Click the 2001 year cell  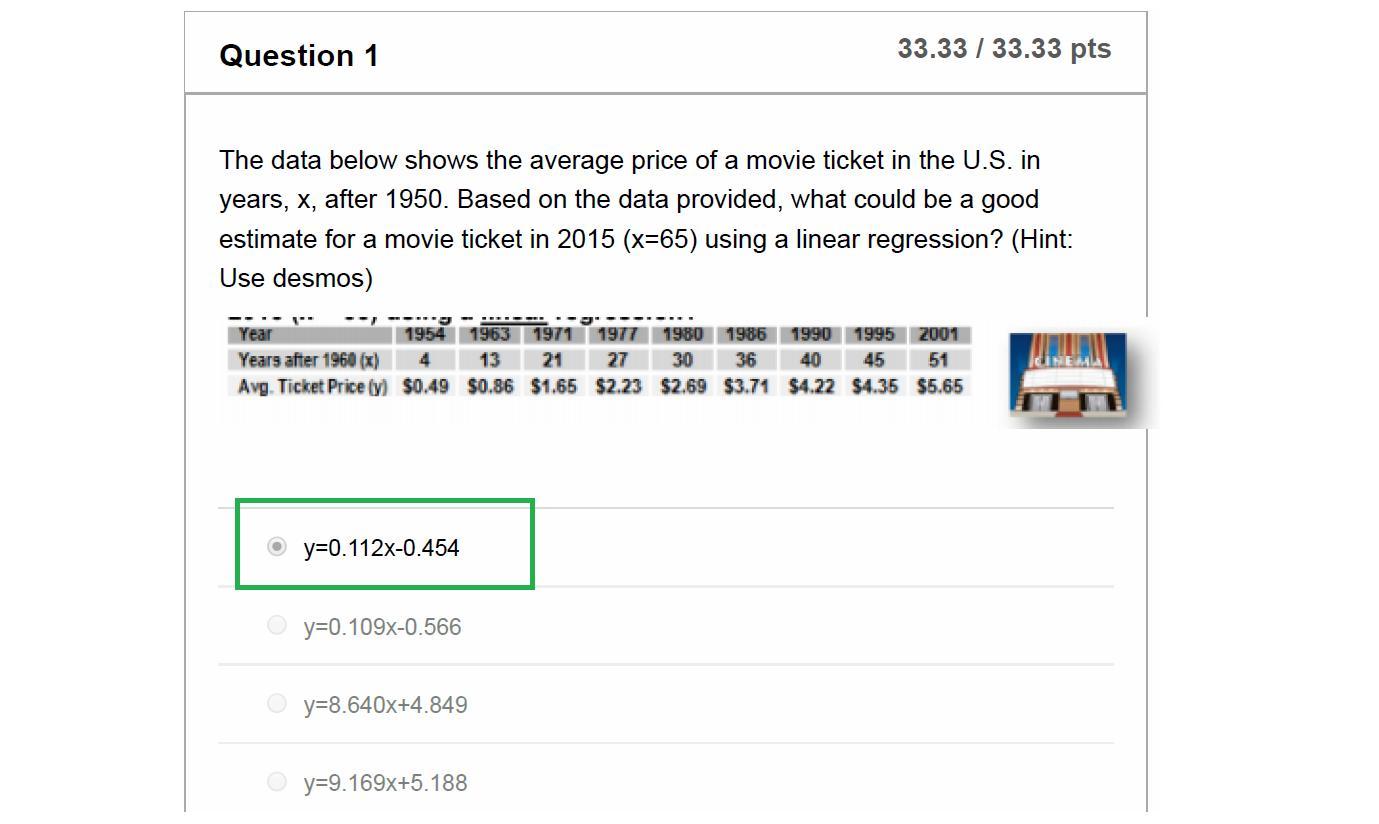[939, 334]
